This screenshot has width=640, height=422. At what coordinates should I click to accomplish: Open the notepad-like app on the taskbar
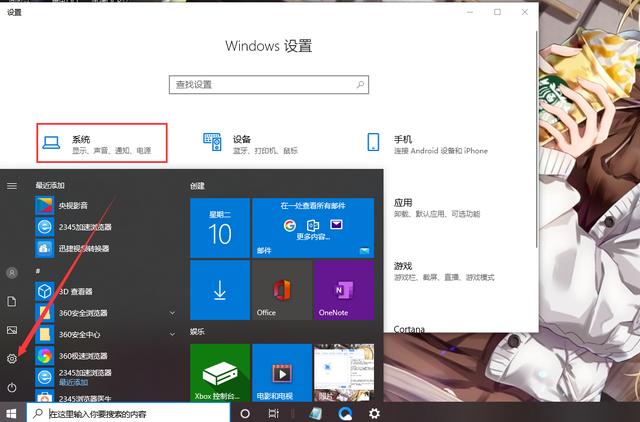pos(316,413)
